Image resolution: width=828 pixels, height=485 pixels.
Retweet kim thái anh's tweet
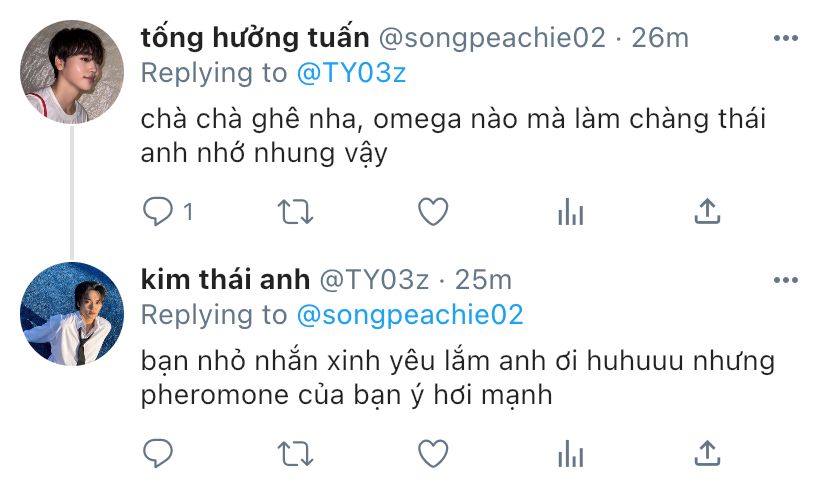click(294, 454)
